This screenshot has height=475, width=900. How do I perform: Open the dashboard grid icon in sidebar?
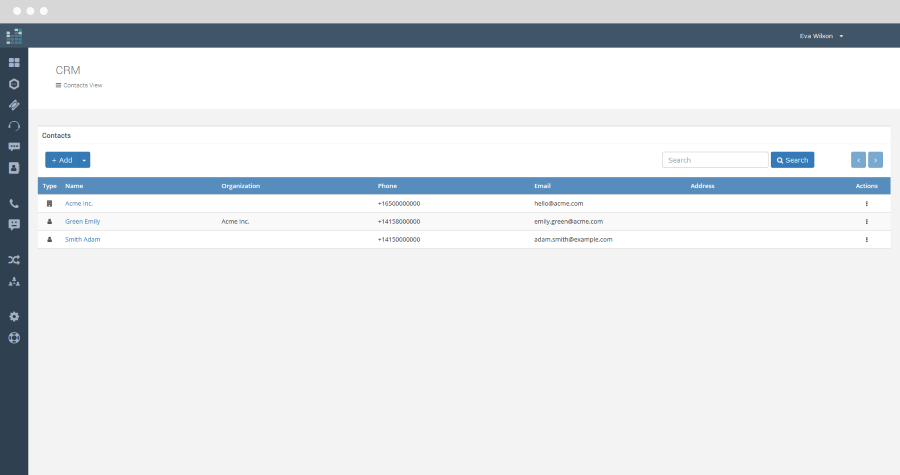[14, 62]
